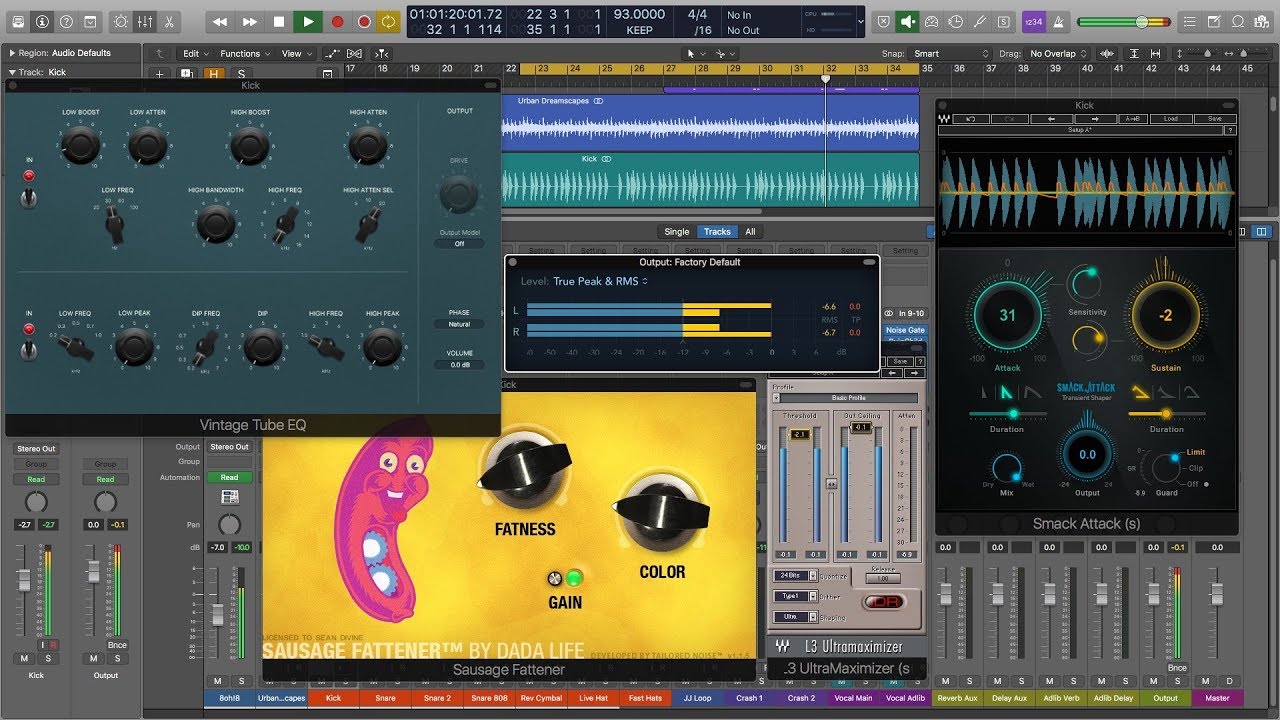This screenshot has width=1280, height=720.
Task: Rewind the playhead
Action: pyautogui.click(x=220, y=21)
